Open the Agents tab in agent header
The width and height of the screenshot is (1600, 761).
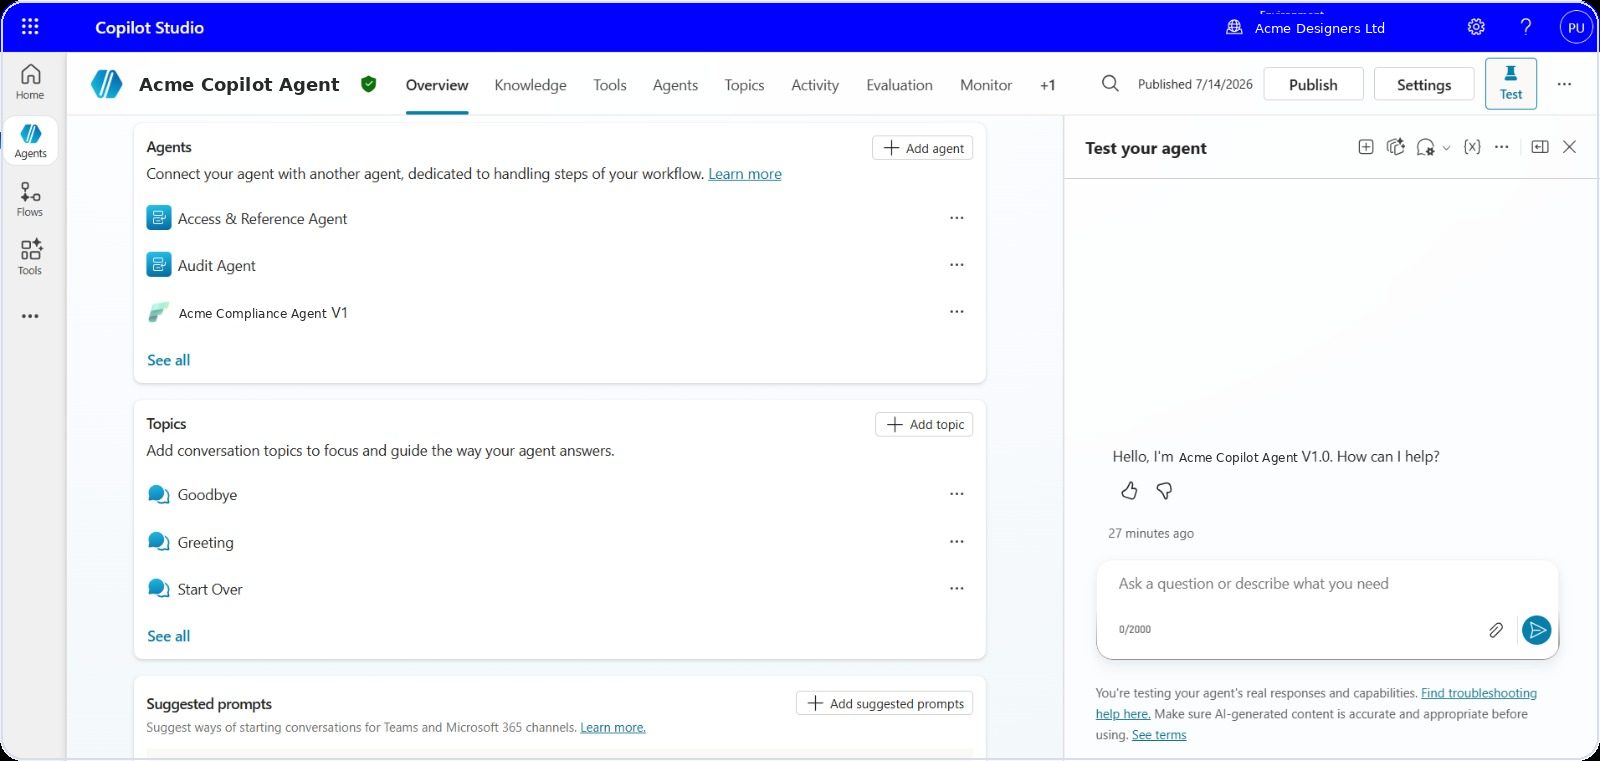pyautogui.click(x=675, y=85)
